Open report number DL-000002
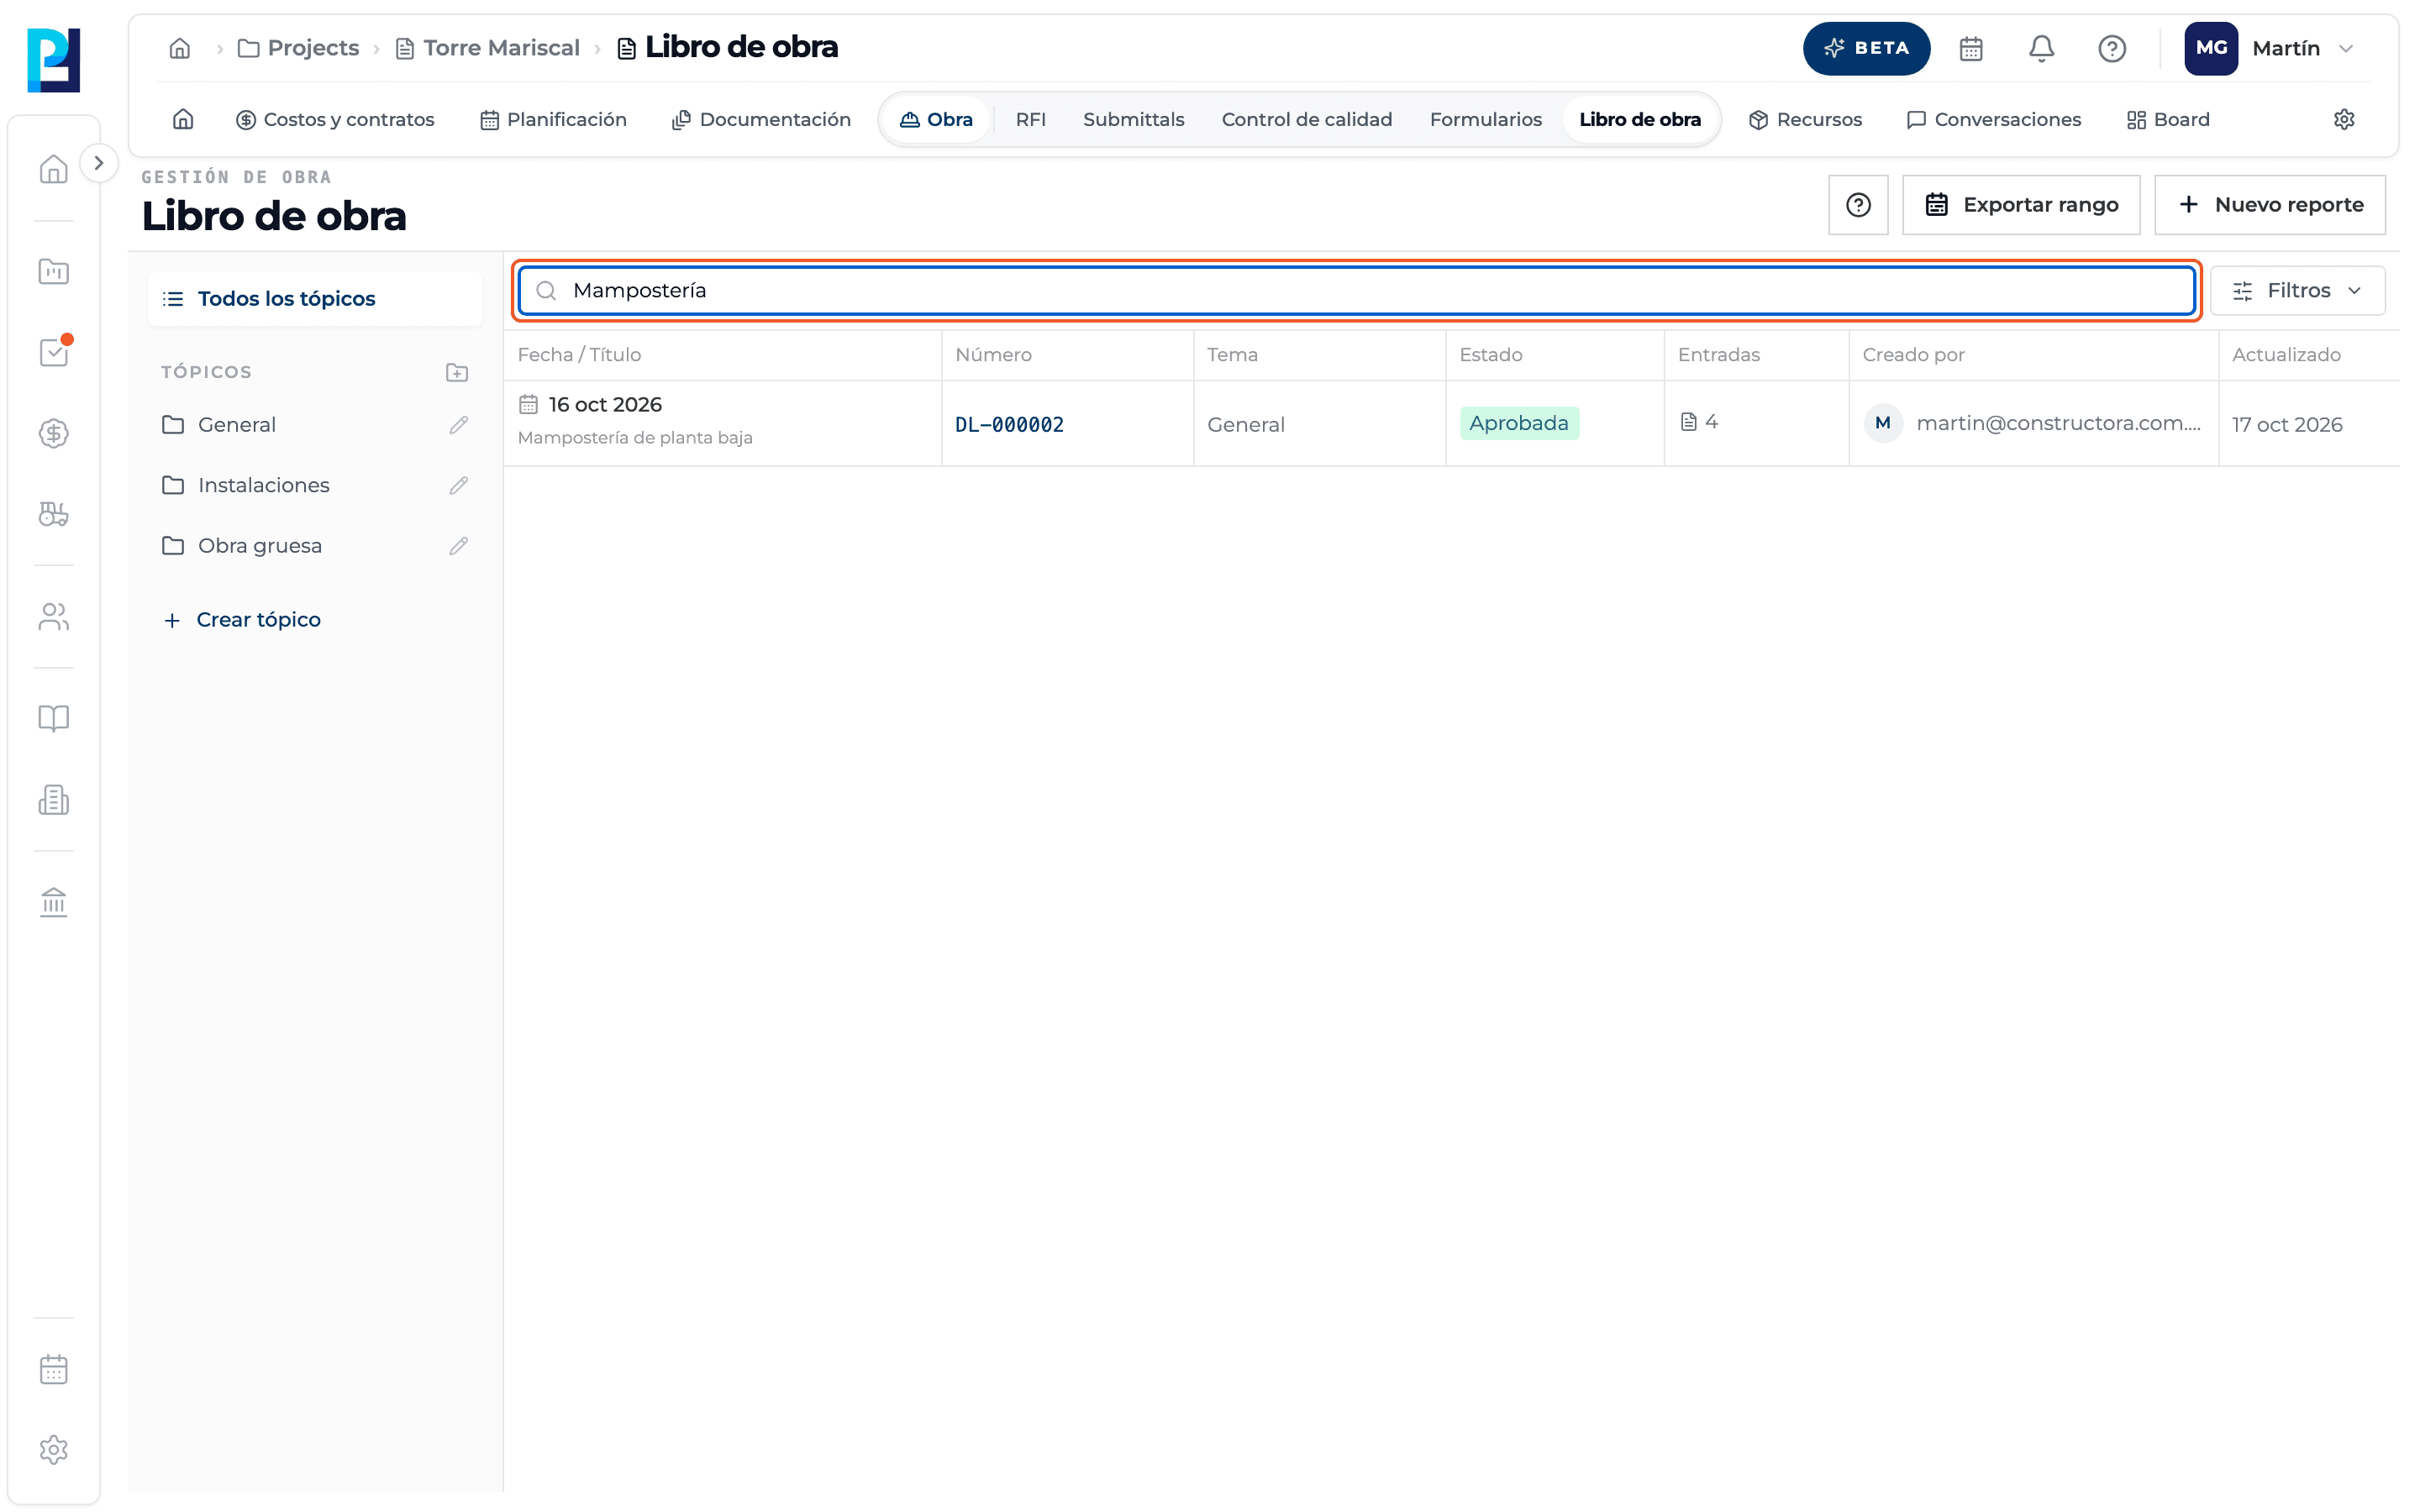This screenshot has height=1512, width=2420. [1009, 425]
